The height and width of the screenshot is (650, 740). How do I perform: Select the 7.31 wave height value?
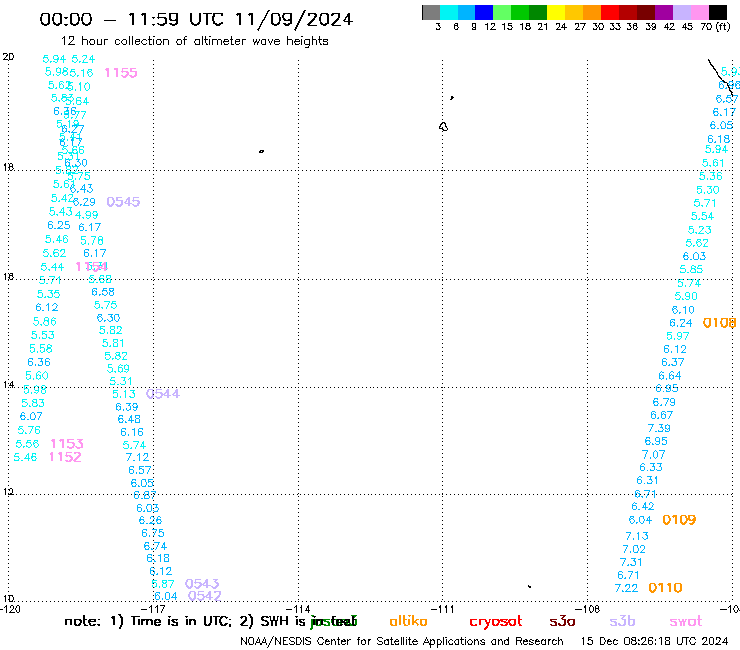[x=631, y=562]
